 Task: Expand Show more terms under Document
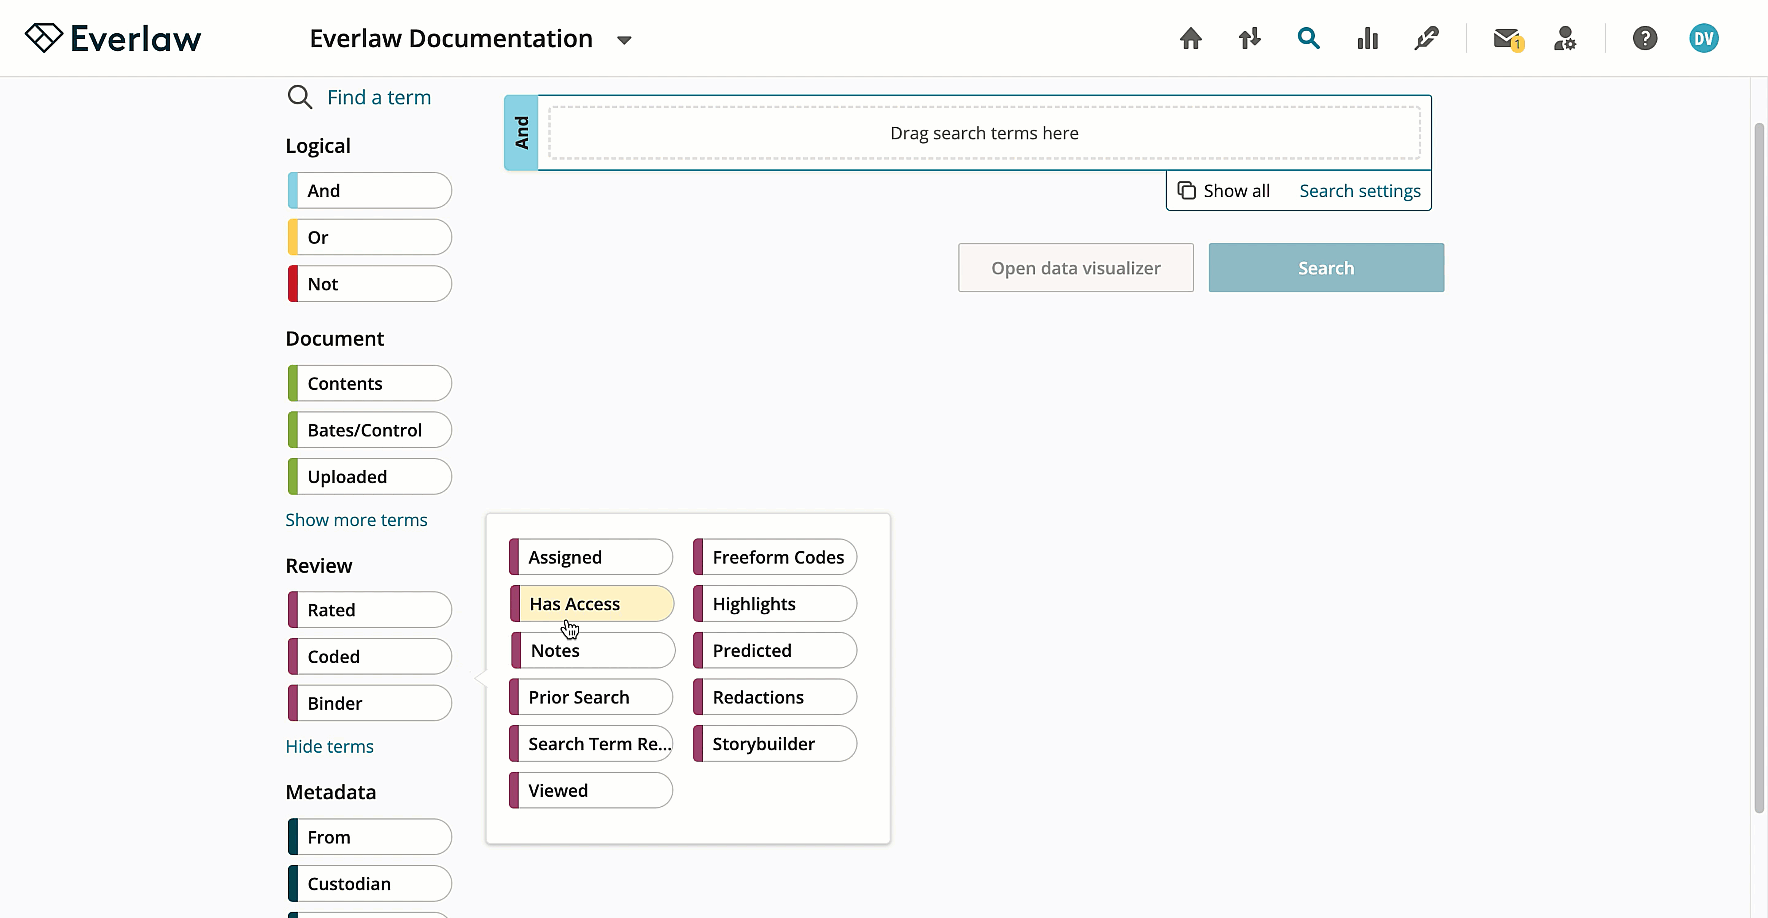point(356,519)
